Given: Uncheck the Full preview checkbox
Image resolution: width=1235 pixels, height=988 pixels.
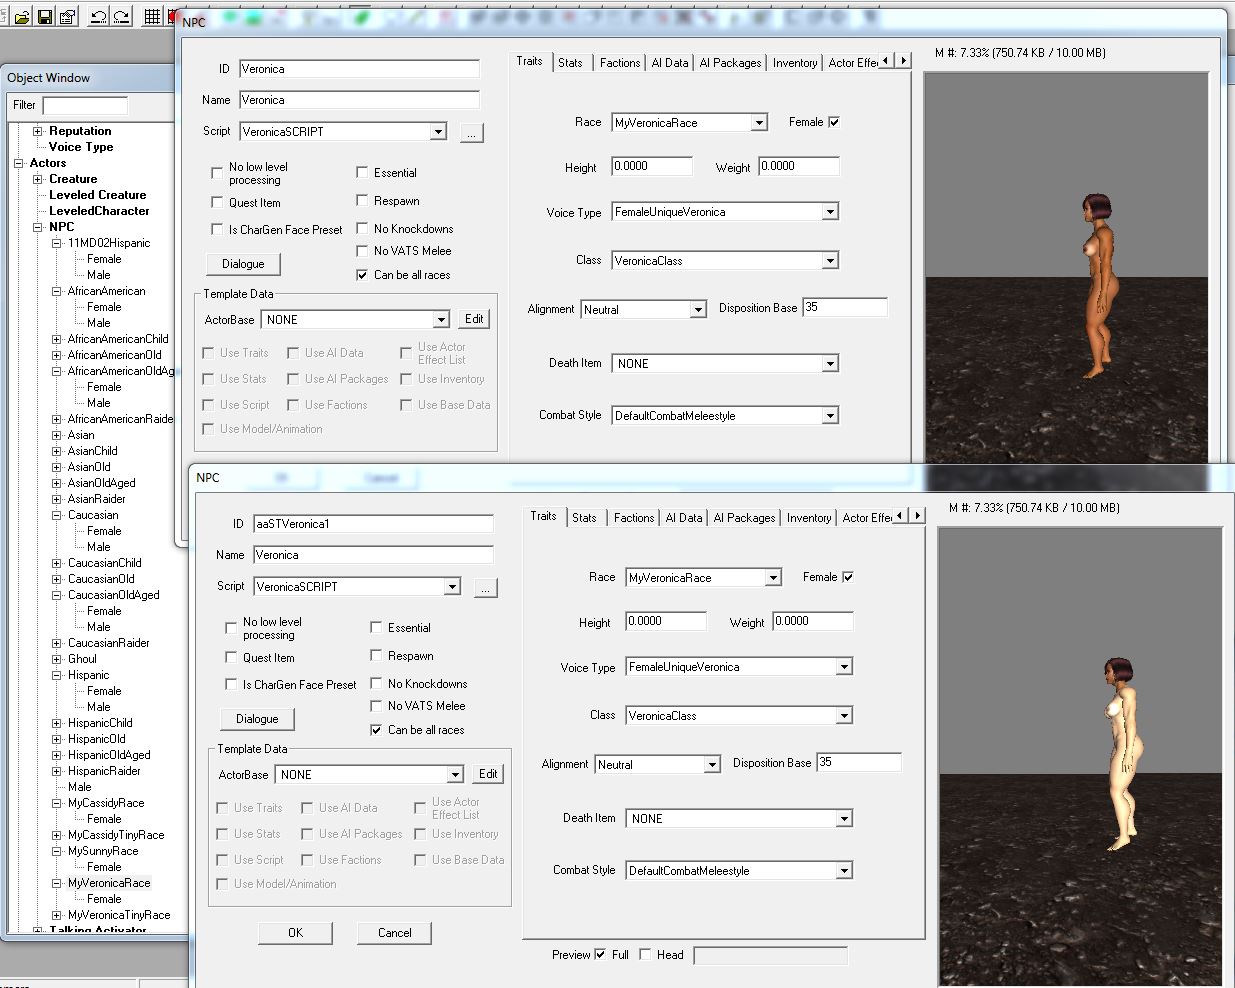Looking at the screenshot, I should click(x=600, y=954).
